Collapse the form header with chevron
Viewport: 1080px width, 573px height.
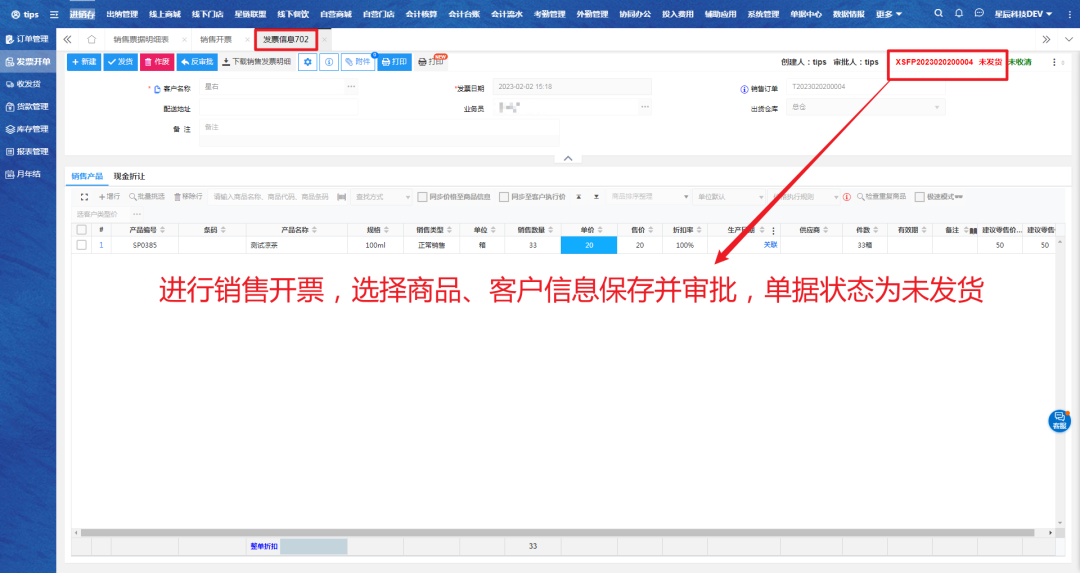point(567,158)
